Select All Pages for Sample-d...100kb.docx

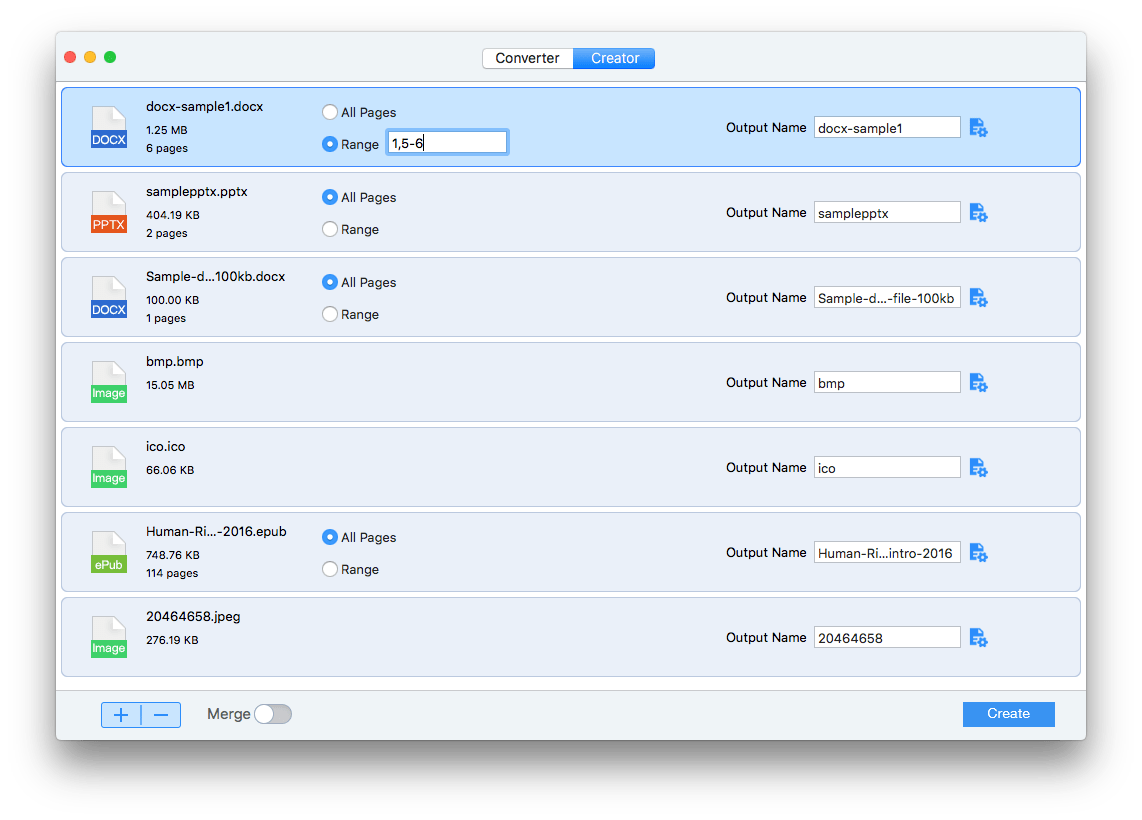coord(330,282)
